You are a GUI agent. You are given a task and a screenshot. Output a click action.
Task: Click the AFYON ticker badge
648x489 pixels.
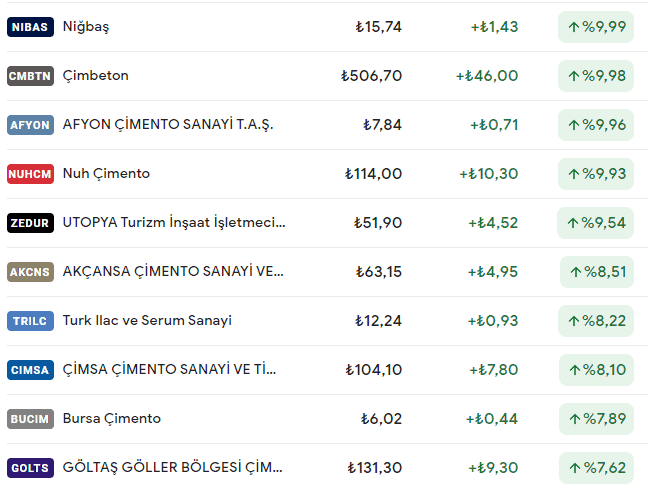point(30,125)
